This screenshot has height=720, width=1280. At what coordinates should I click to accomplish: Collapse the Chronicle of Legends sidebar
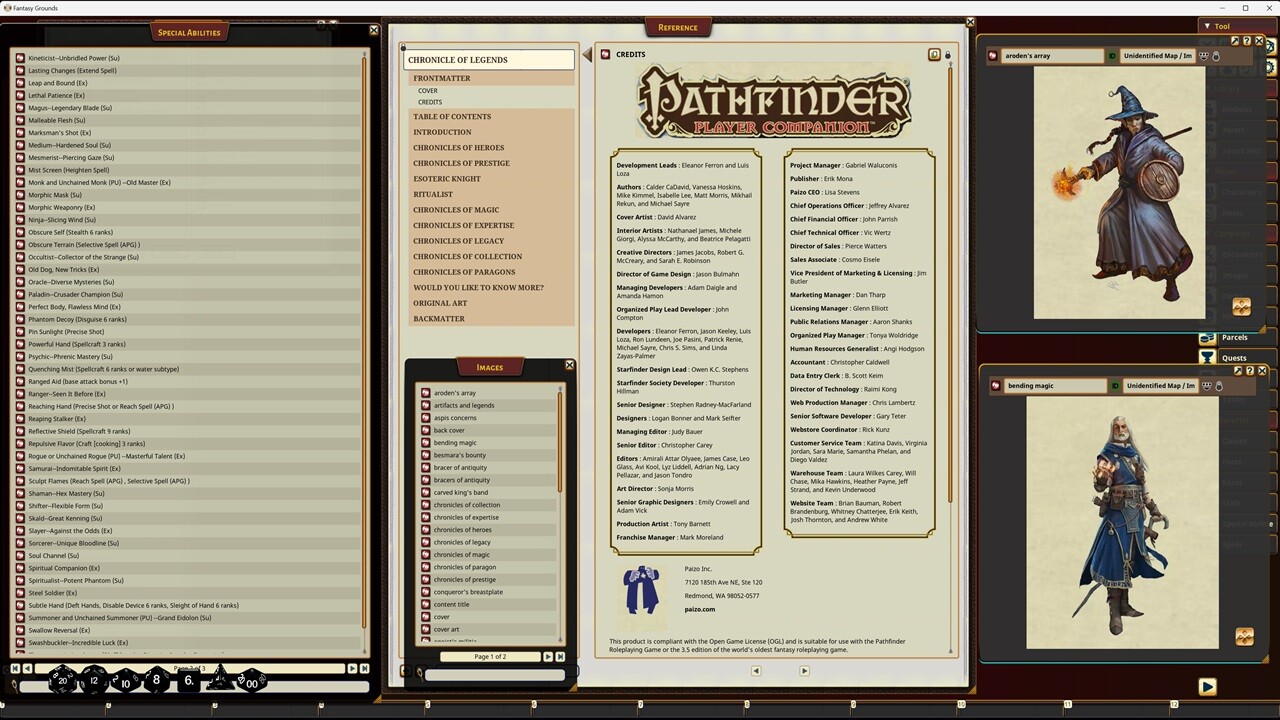pos(587,54)
